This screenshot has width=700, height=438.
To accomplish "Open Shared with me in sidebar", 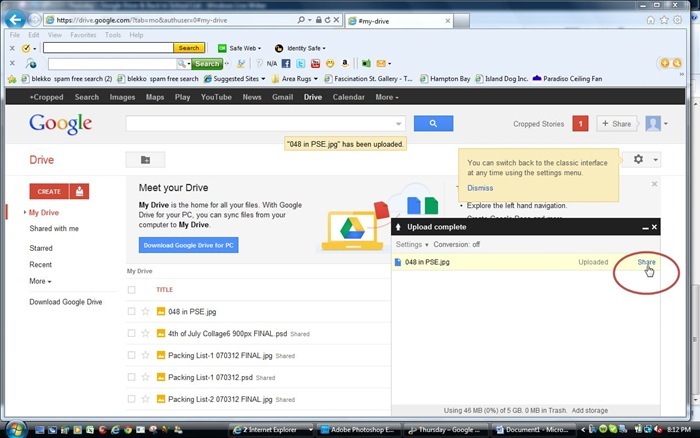I will (x=54, y=228).
